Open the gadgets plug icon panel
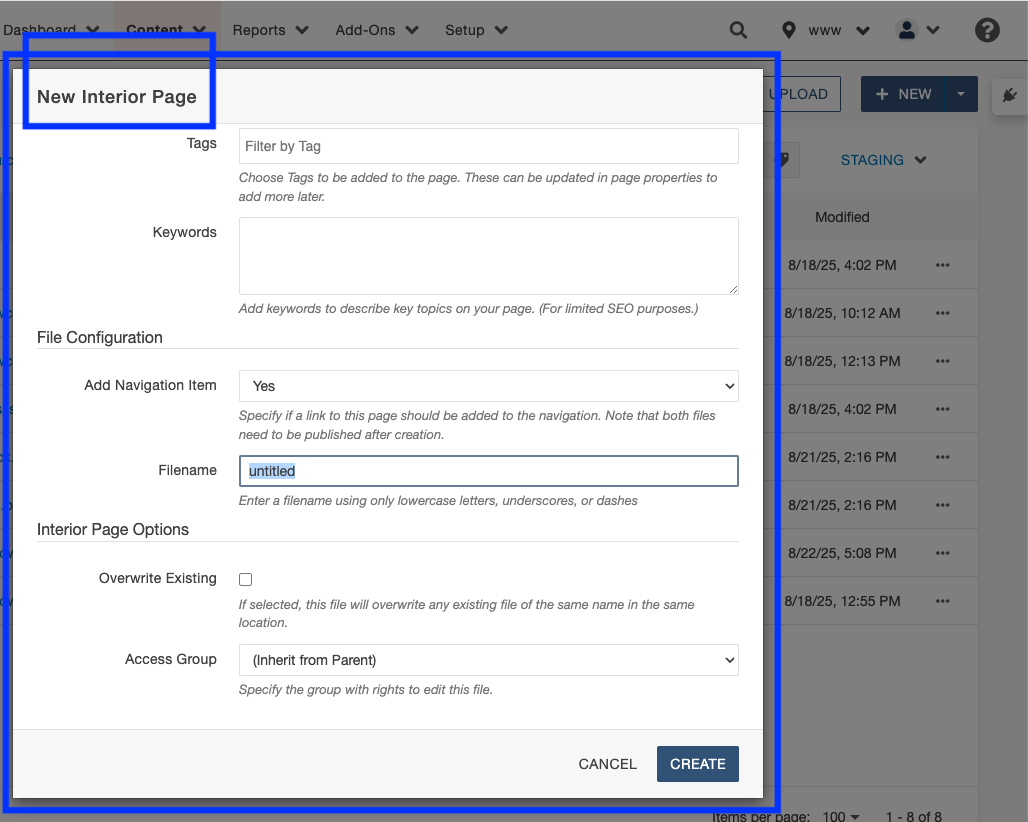Screen dimensions: 1028x822 (1009, 95)
